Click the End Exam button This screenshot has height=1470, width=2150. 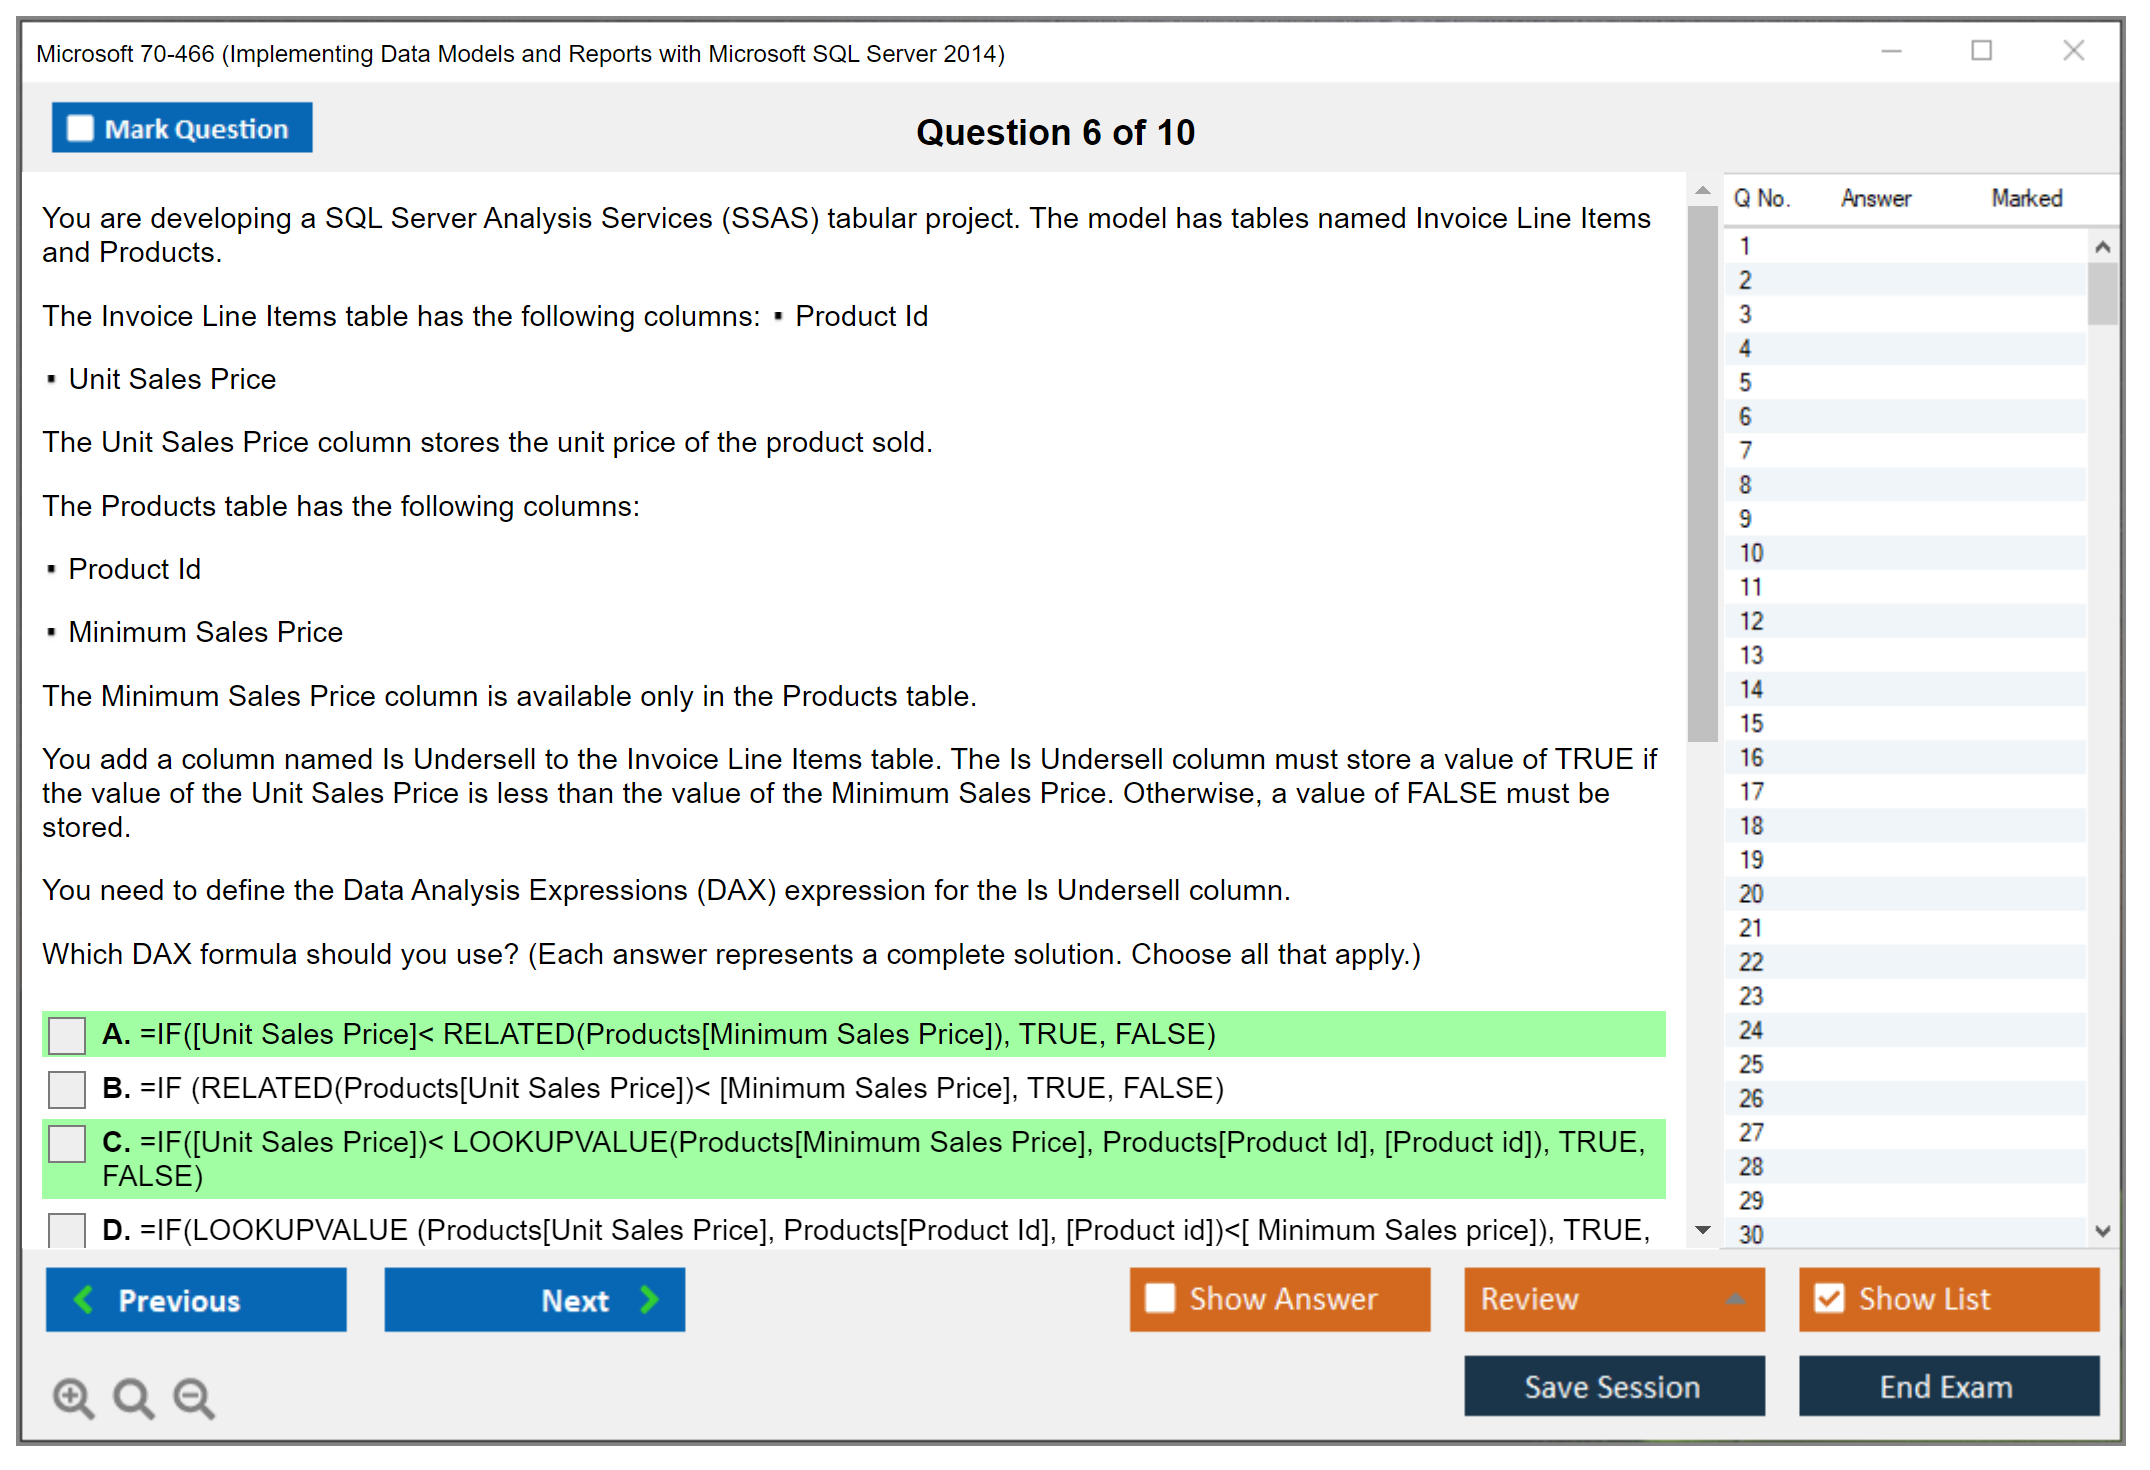click(1947, 1387)
